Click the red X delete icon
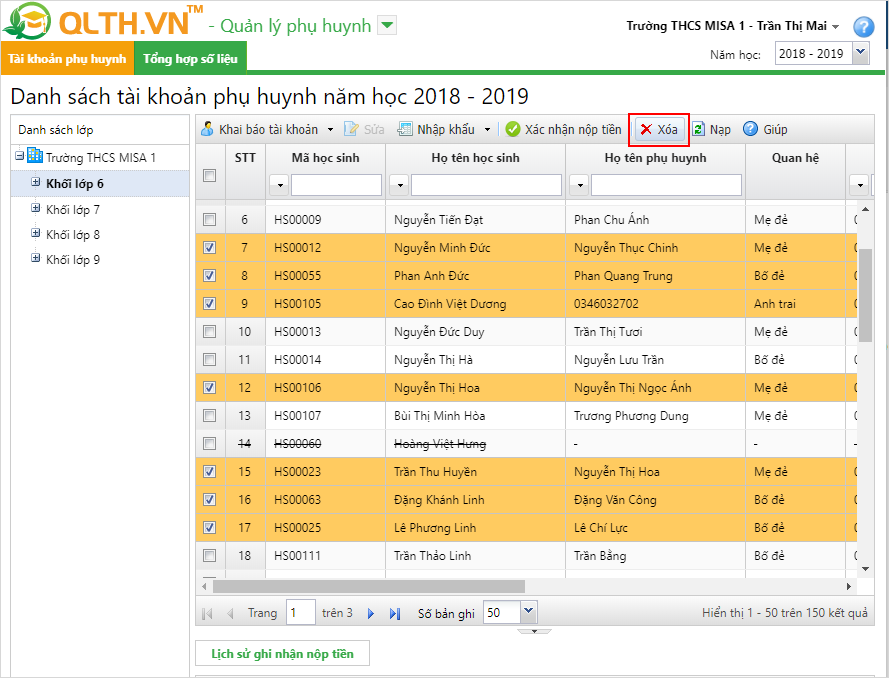The image size is (889, 678). coord(646,129)
